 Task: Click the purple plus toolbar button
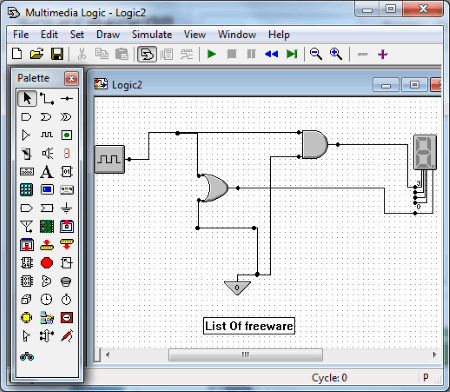pyautogui.click(x=383, y=54)
